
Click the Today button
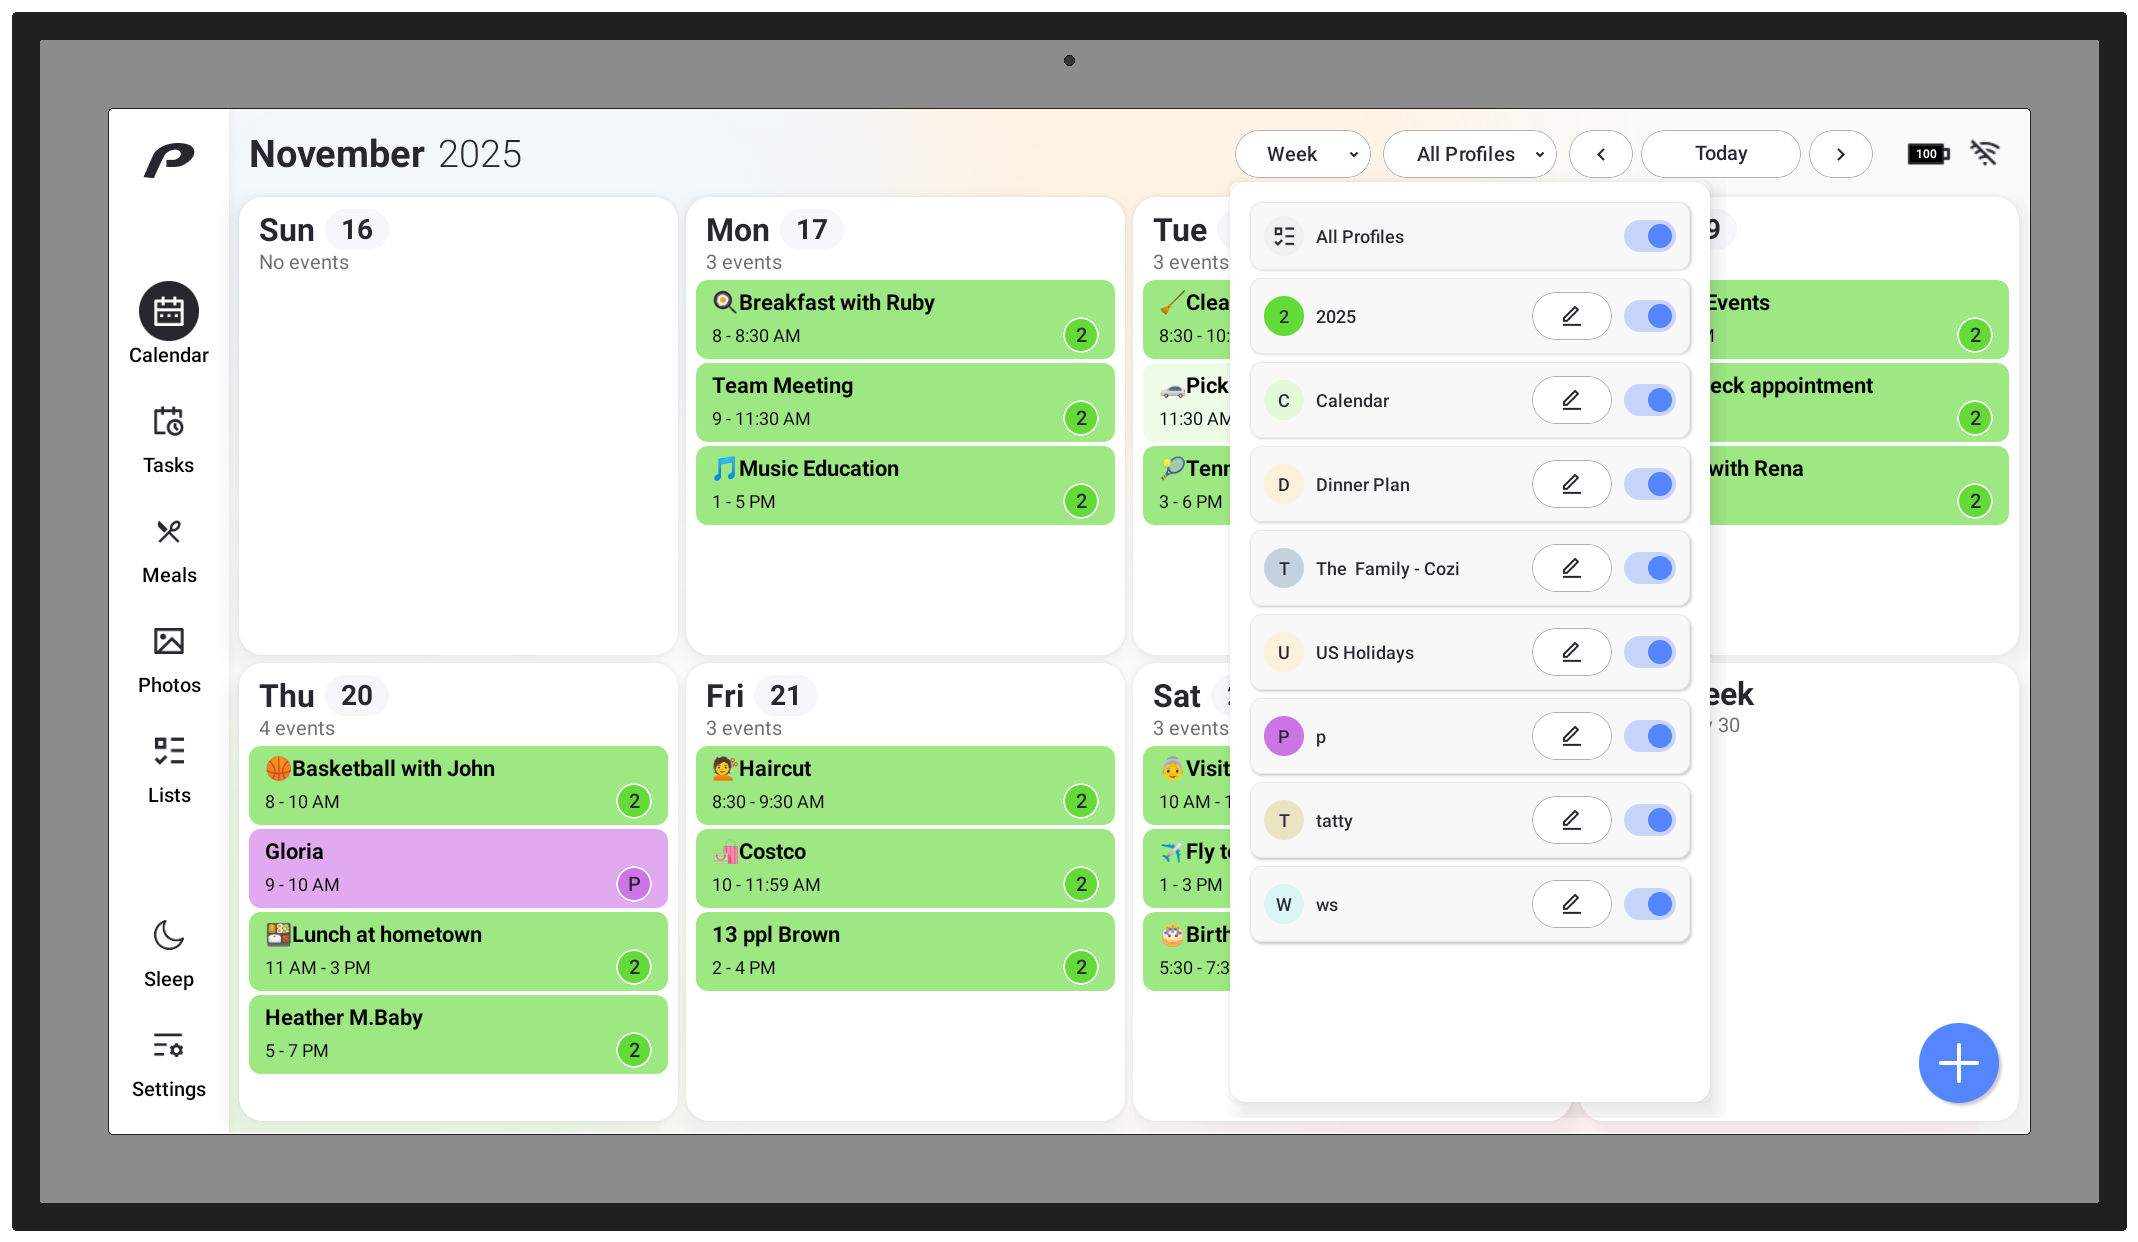point(1720,154)
